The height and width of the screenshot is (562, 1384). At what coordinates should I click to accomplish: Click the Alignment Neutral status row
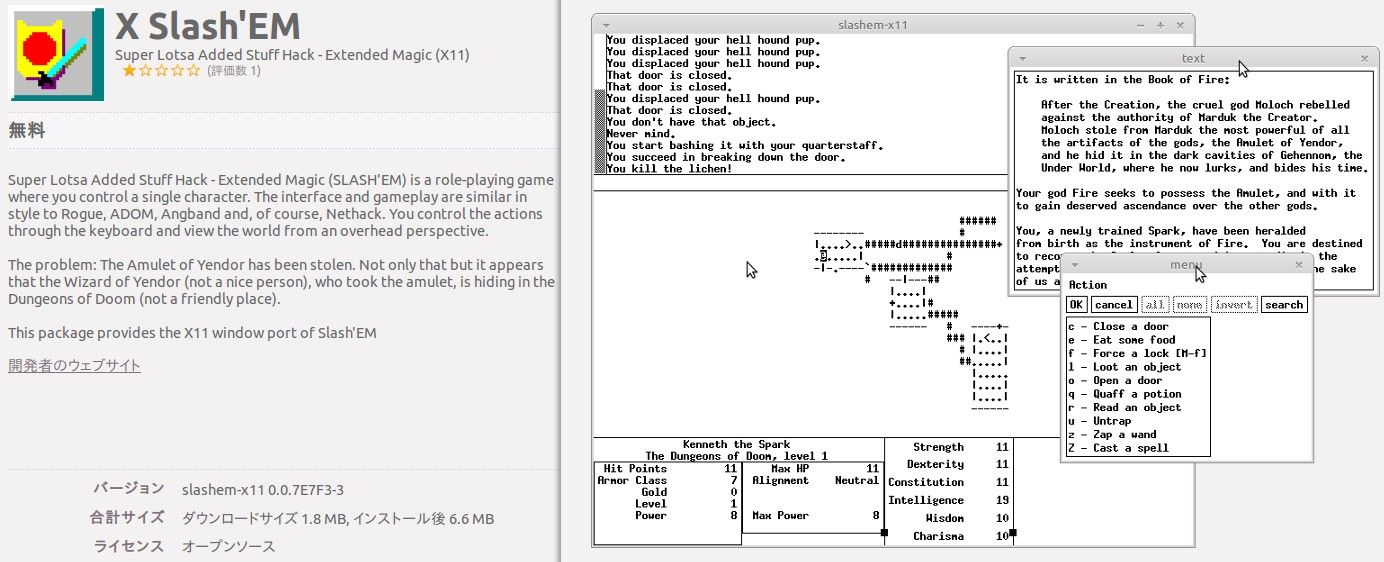(x=814, y=480)
